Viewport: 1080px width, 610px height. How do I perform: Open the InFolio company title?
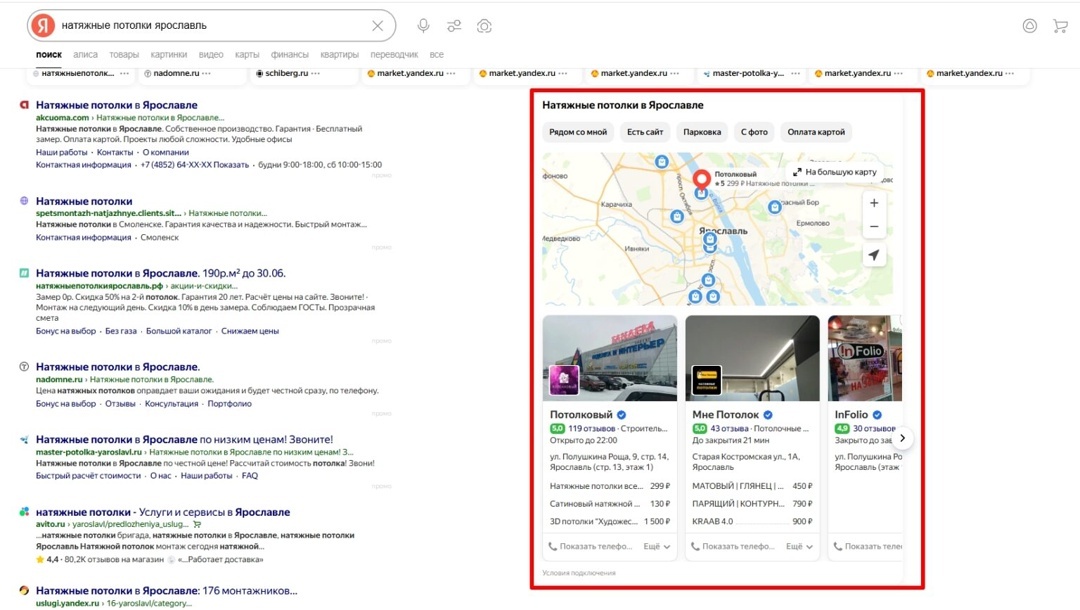851,414
